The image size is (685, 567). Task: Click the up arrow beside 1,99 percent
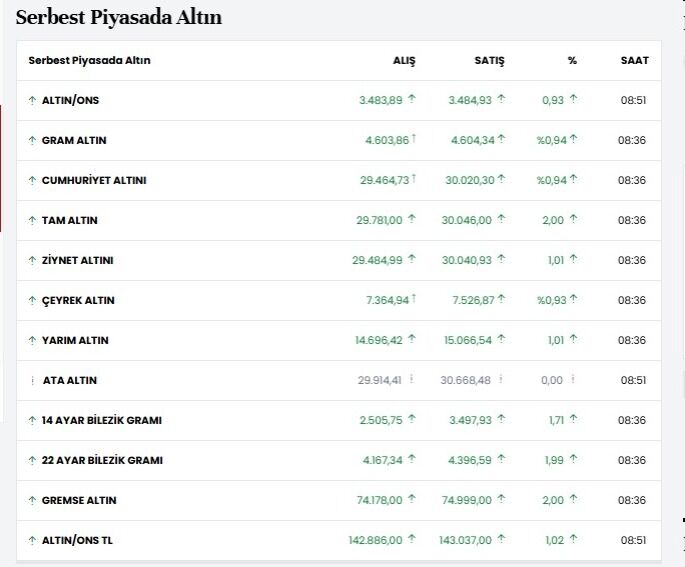574,460
